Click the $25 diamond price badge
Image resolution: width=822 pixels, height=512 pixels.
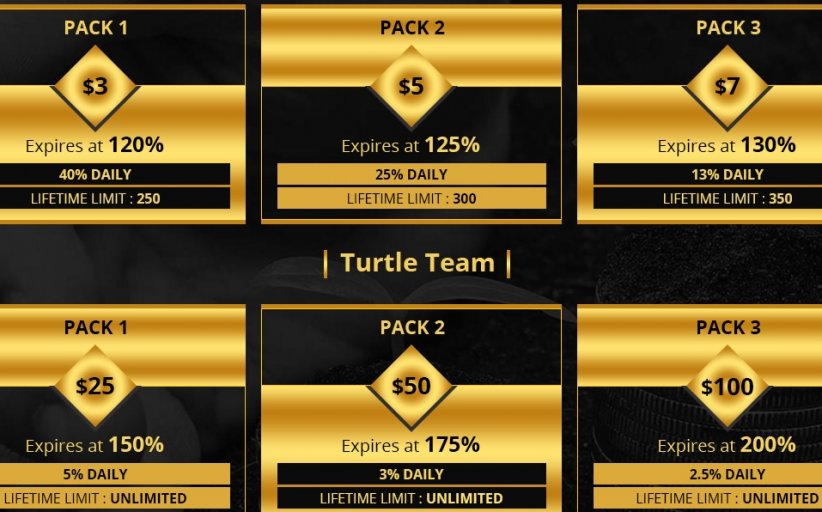[x=95, y=386]
